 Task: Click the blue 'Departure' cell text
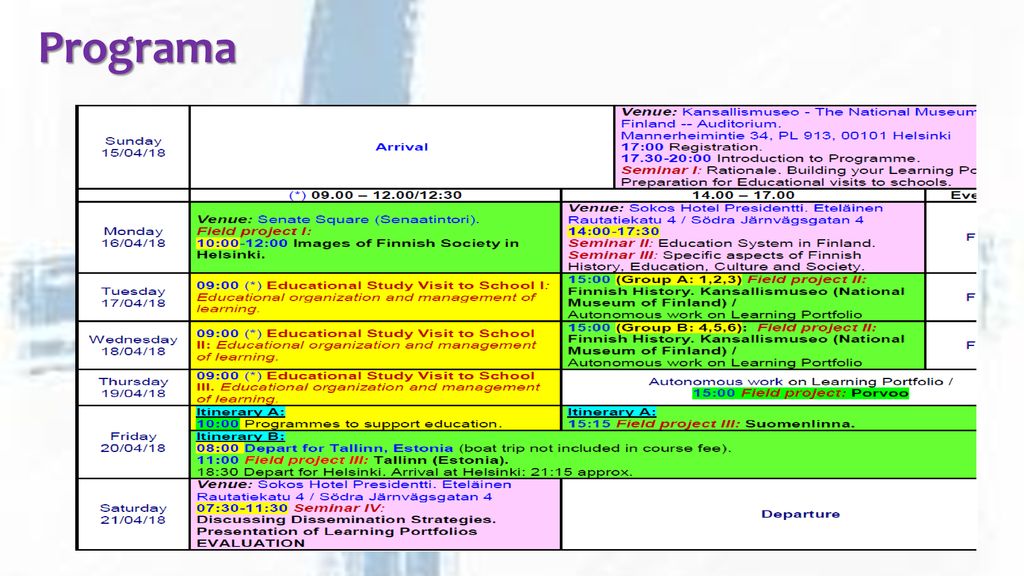point(801,514)
